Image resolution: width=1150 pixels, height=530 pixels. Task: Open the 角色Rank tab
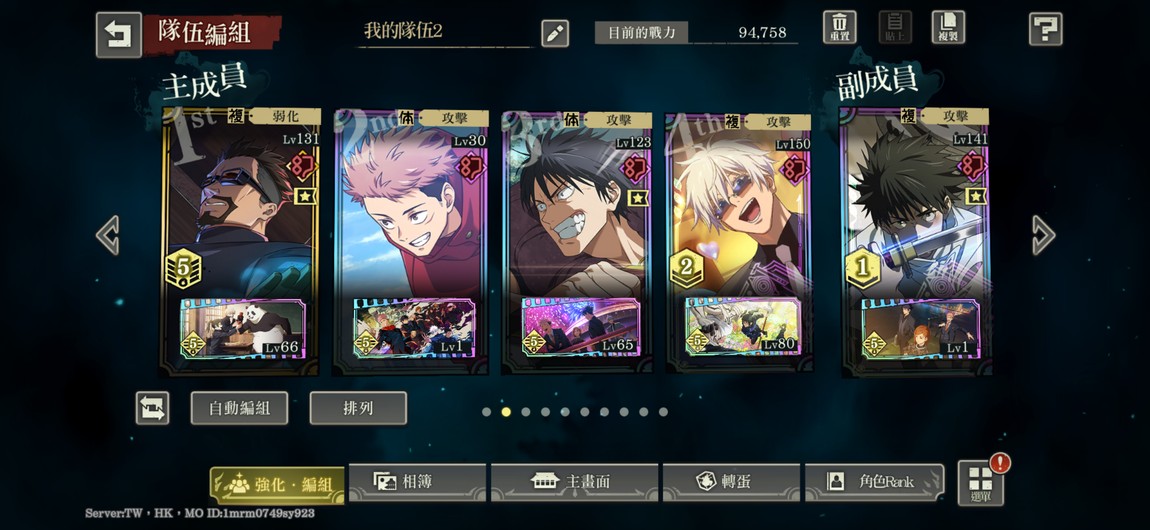(874, 482)
